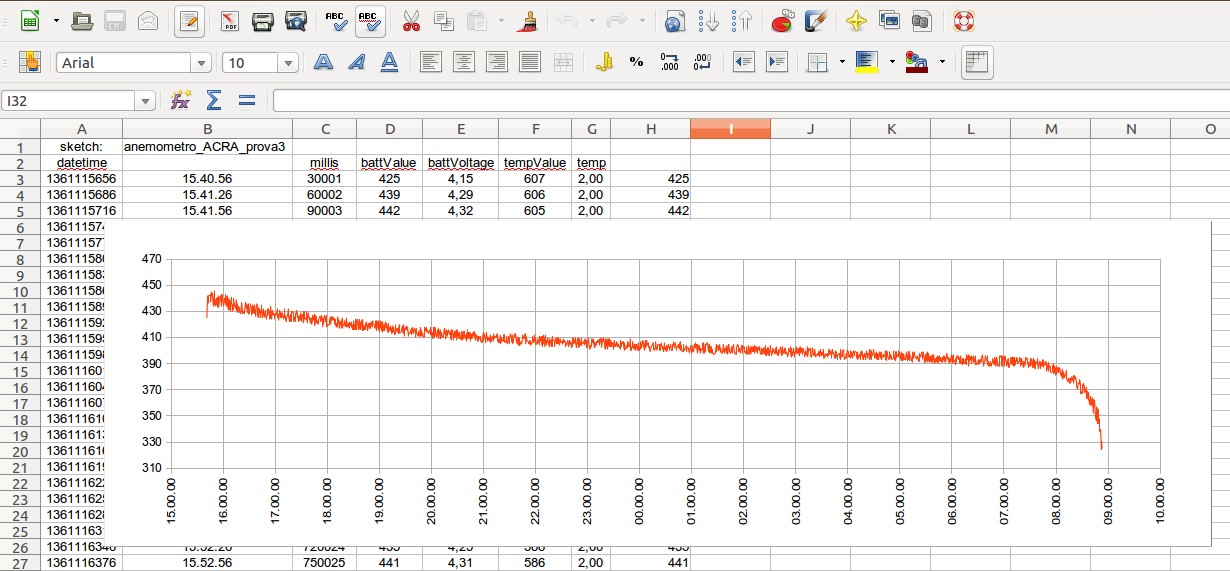Expand the font size dropdown
1230x571 pixels.
(x=289, y=63)
